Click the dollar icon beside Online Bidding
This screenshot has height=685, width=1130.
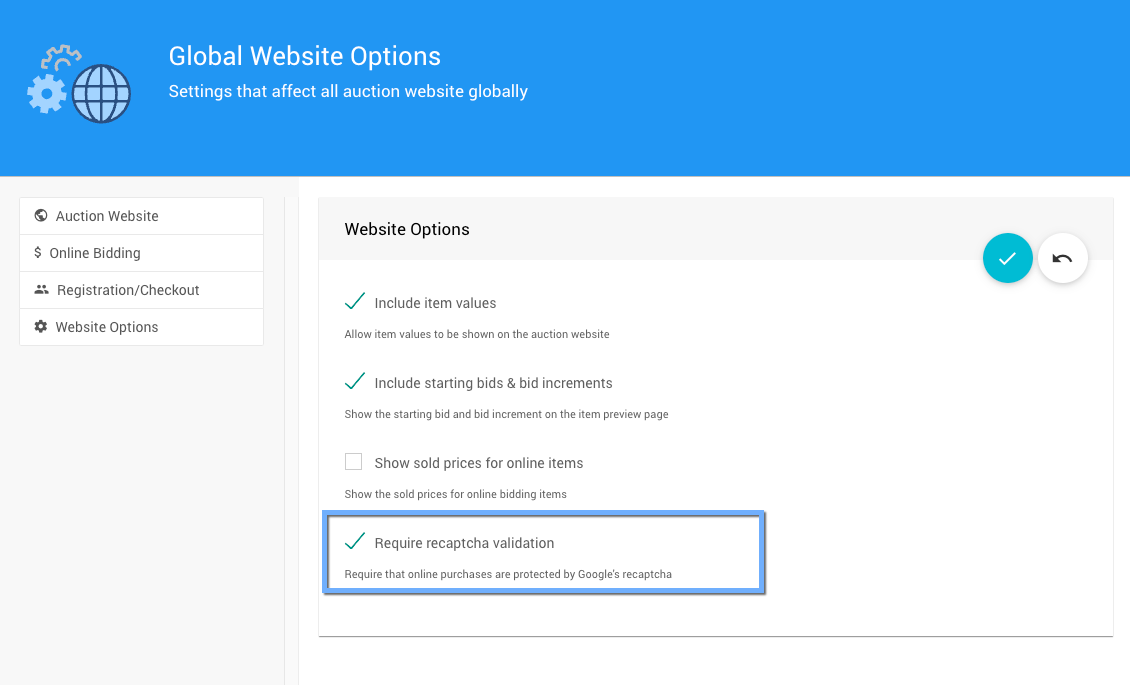point(38,253)
